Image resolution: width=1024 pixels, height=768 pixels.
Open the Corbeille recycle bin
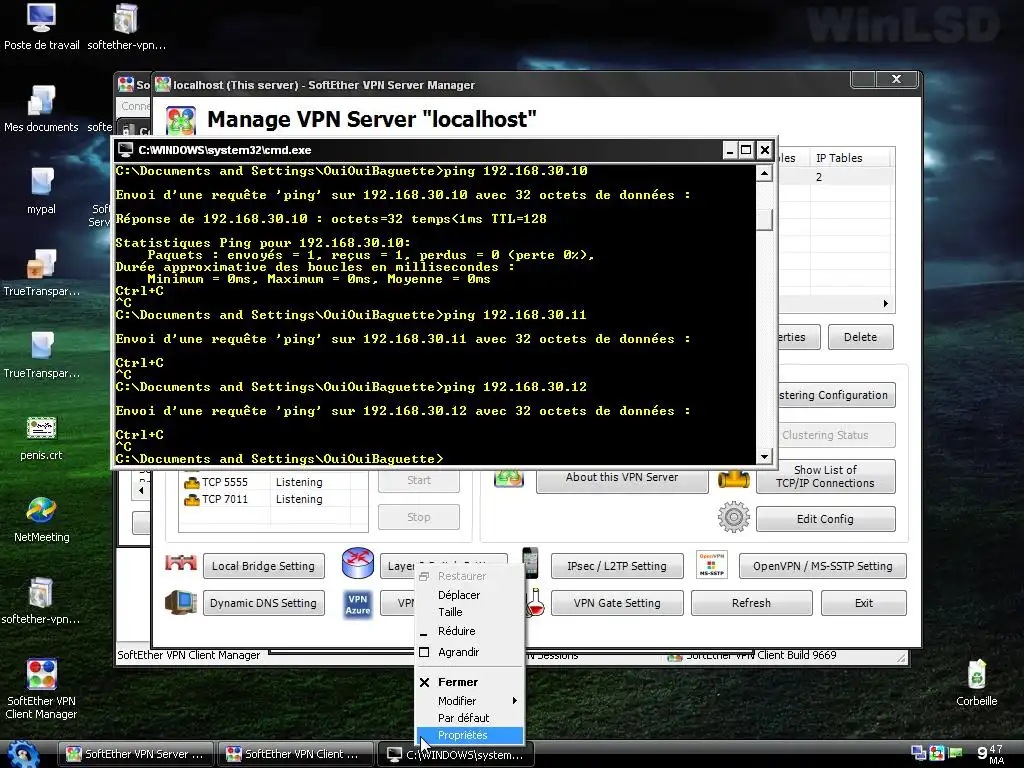976,682
